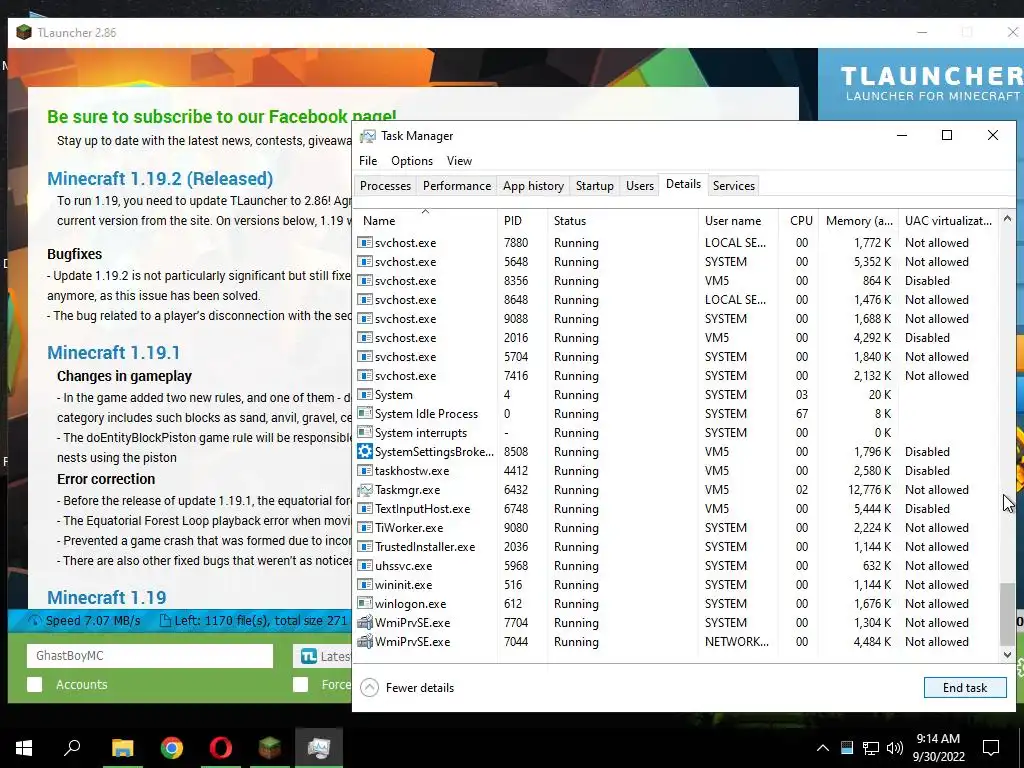
Task: Click the End task button
Action: point(965,688)
